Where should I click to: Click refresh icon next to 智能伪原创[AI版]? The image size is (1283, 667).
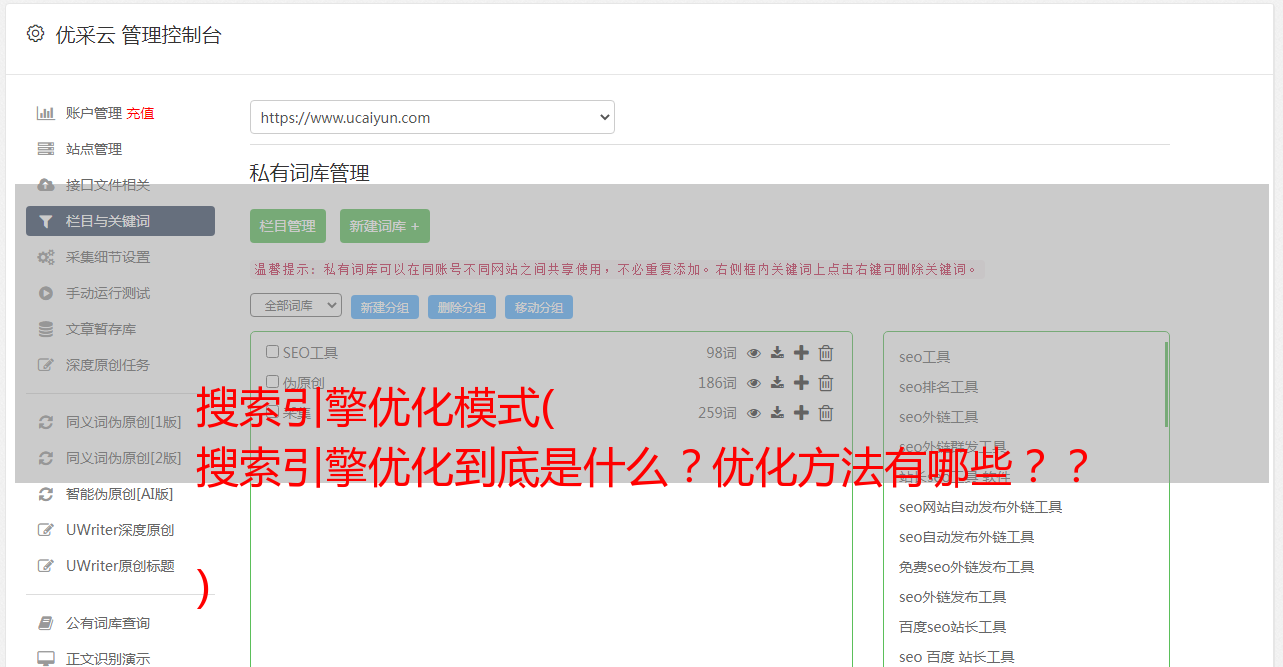[46, 494]
